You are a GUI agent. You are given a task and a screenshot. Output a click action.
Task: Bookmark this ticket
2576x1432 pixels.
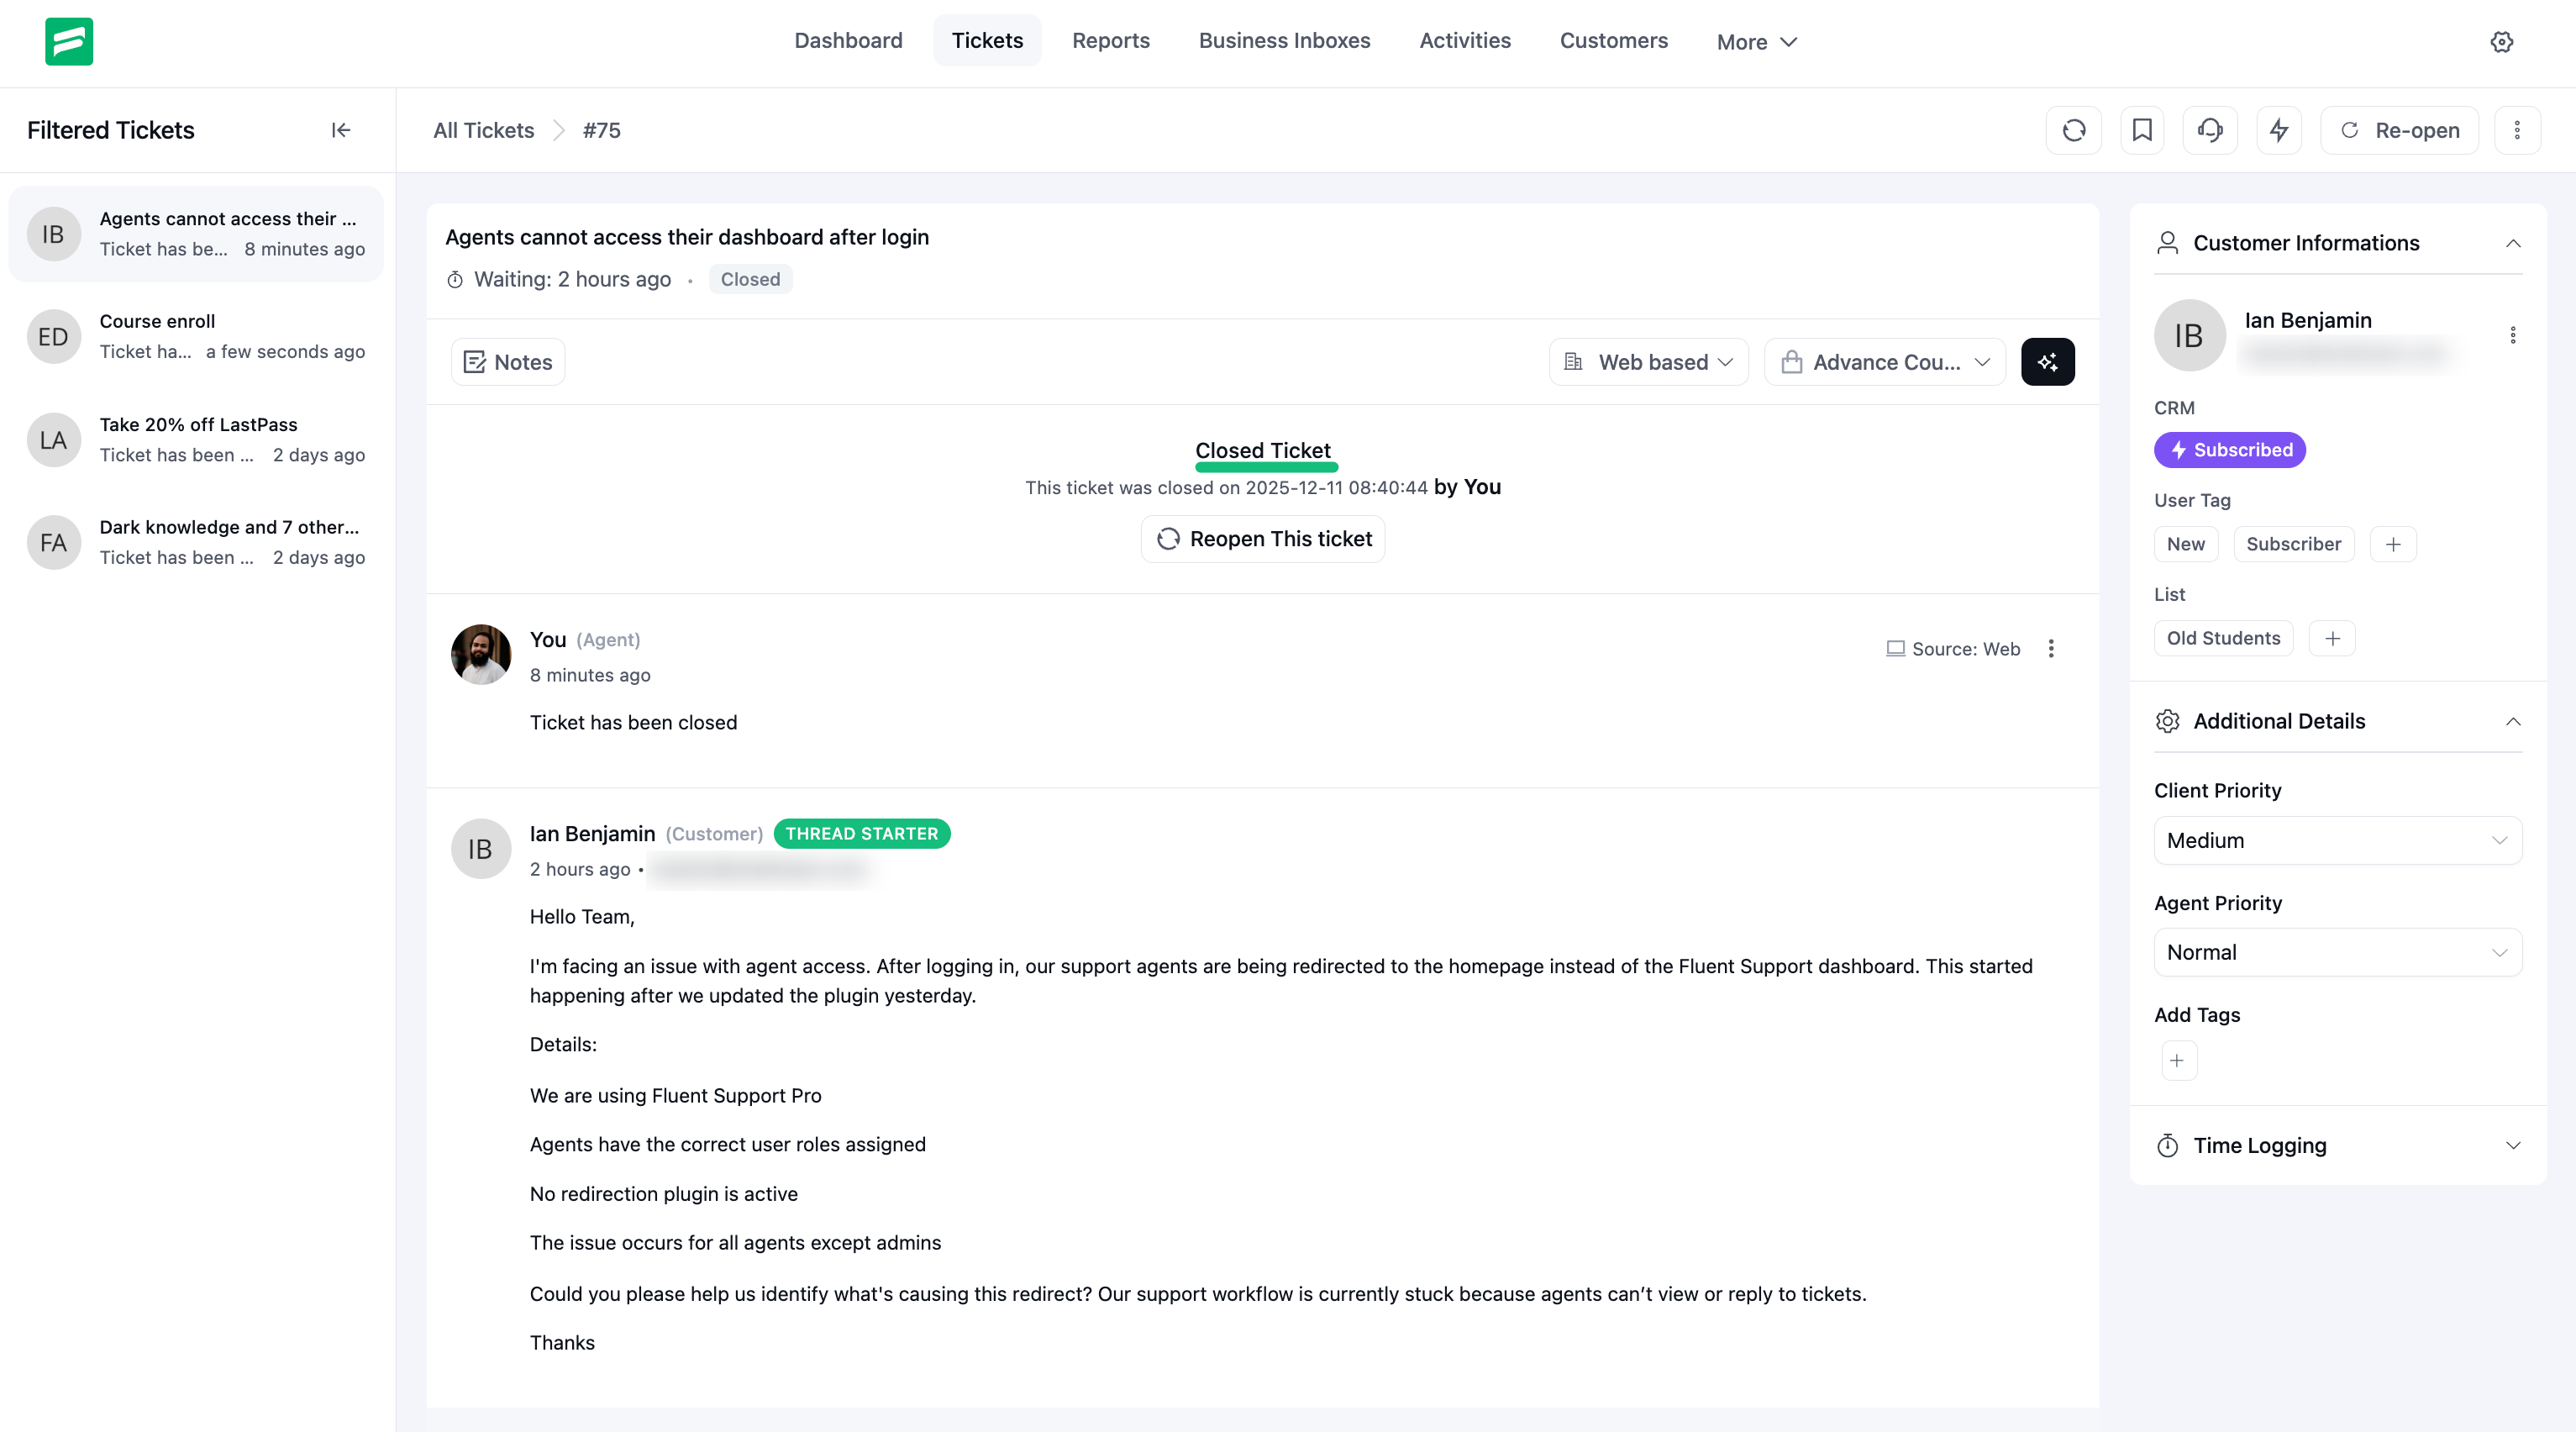(x=2142, y=130)
